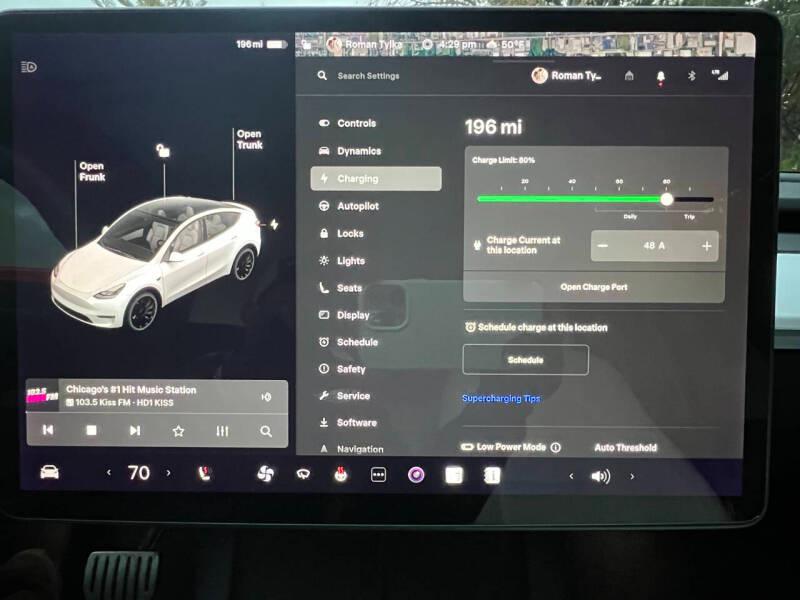The image size is (800, 600).
Task: Open notifications bell icon
Action: pos(660,76)
